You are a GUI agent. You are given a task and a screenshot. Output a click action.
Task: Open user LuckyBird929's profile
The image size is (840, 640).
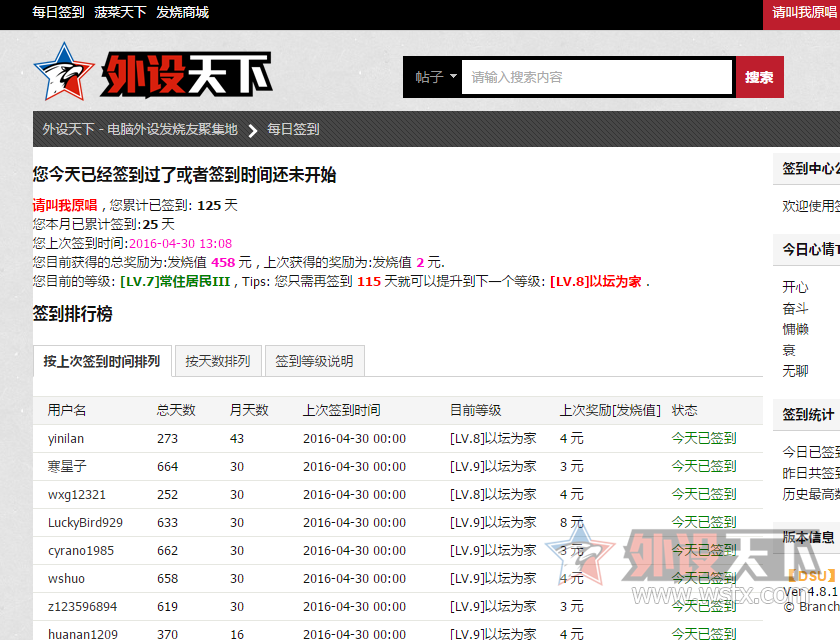(85, 522)
